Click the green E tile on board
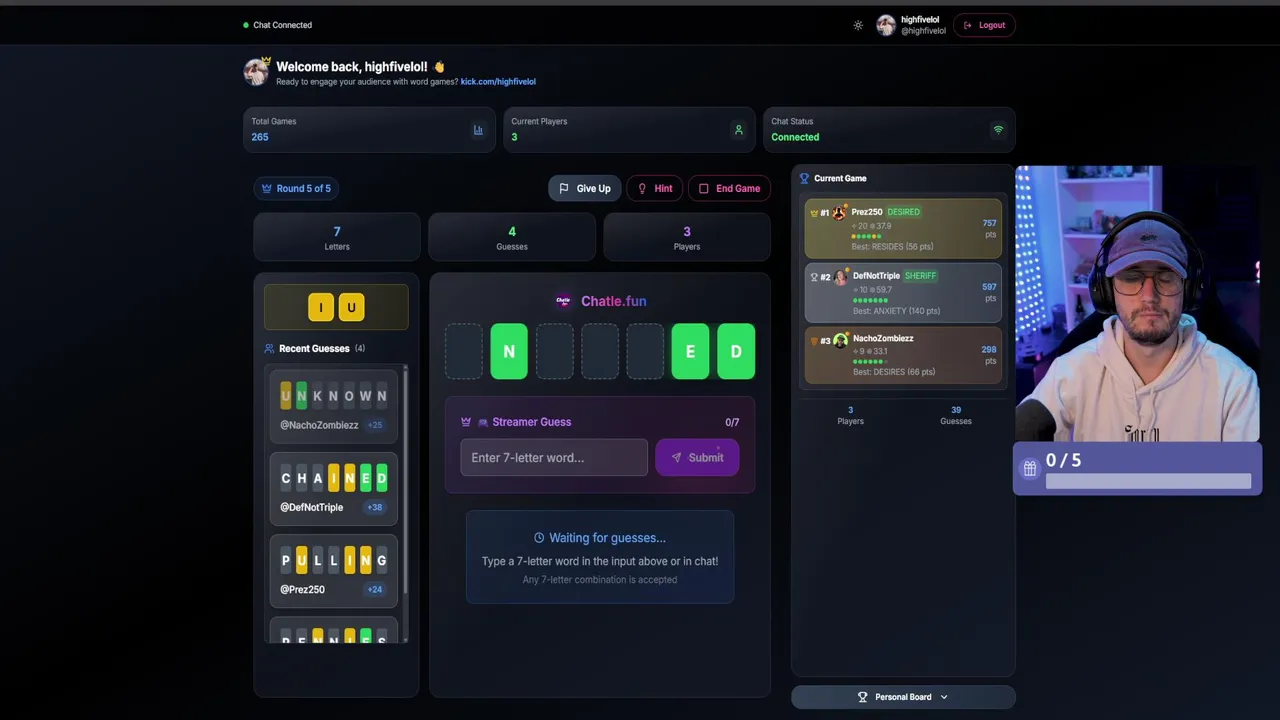This screenshot has height=720, width=1280. tap(690, 351)
